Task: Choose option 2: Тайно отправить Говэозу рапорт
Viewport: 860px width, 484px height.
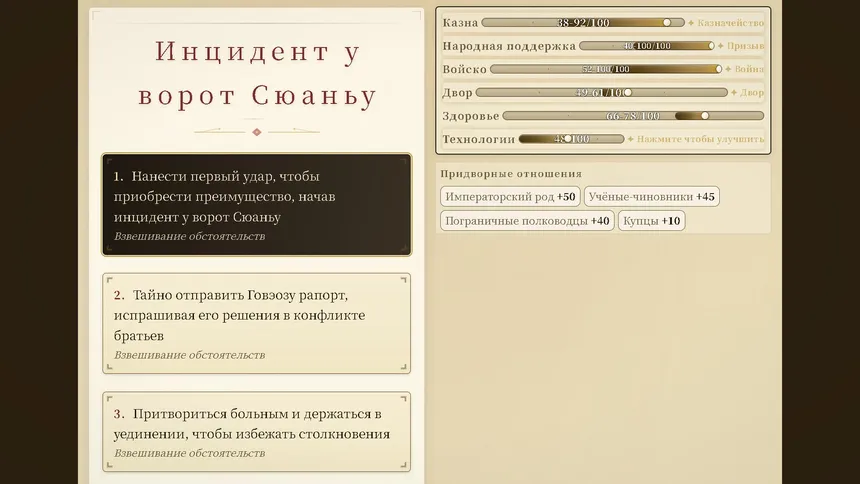Action: click(x=257, y=324)
